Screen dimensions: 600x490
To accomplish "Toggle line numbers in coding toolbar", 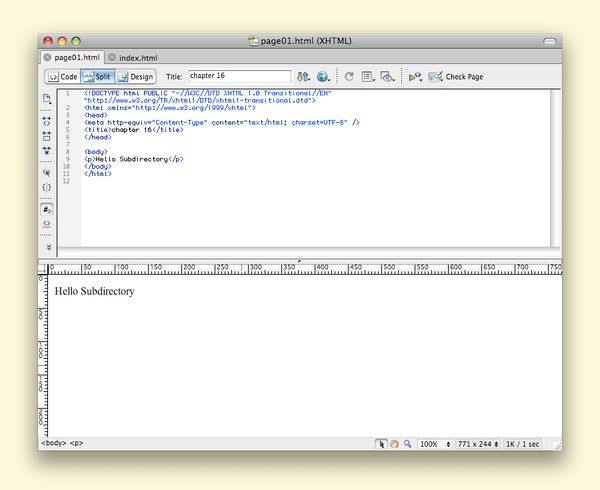I will [x=46, y=209].
